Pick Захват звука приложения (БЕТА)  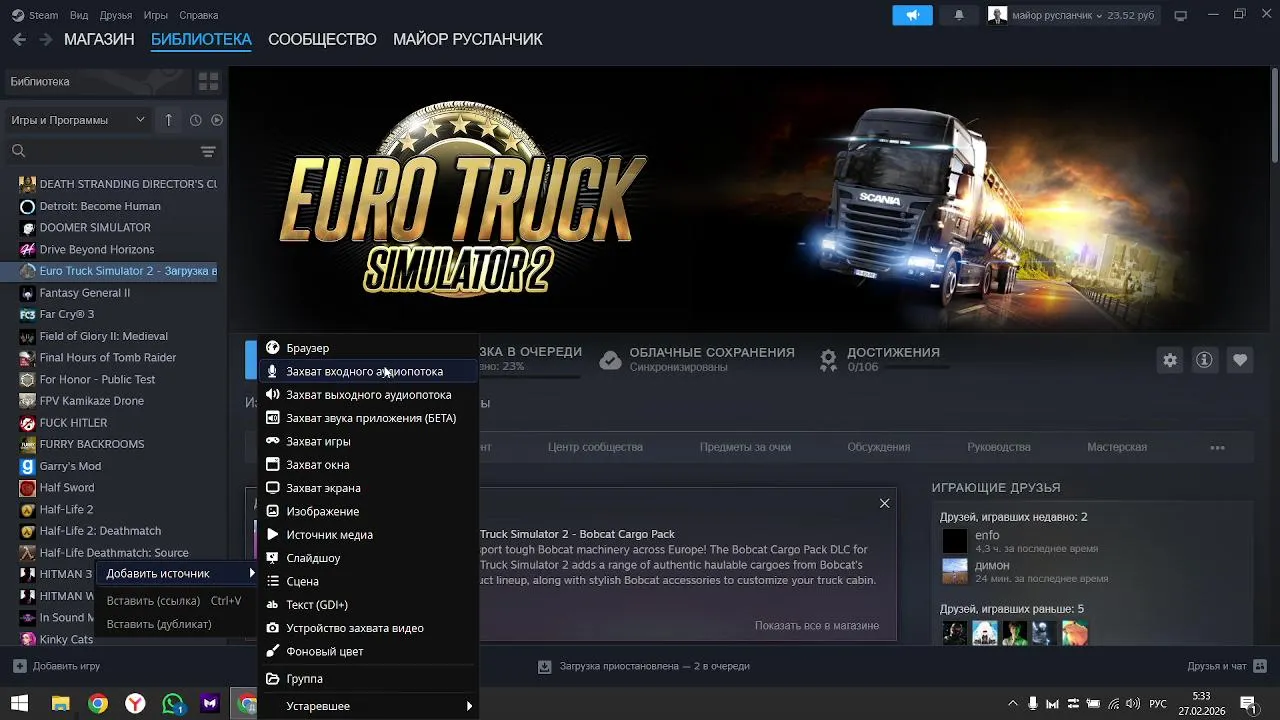368,418
